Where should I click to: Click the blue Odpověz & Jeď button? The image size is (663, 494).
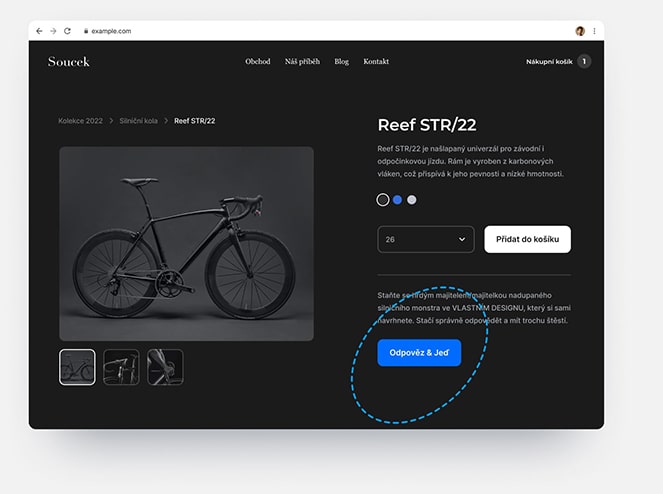(419, 353)
